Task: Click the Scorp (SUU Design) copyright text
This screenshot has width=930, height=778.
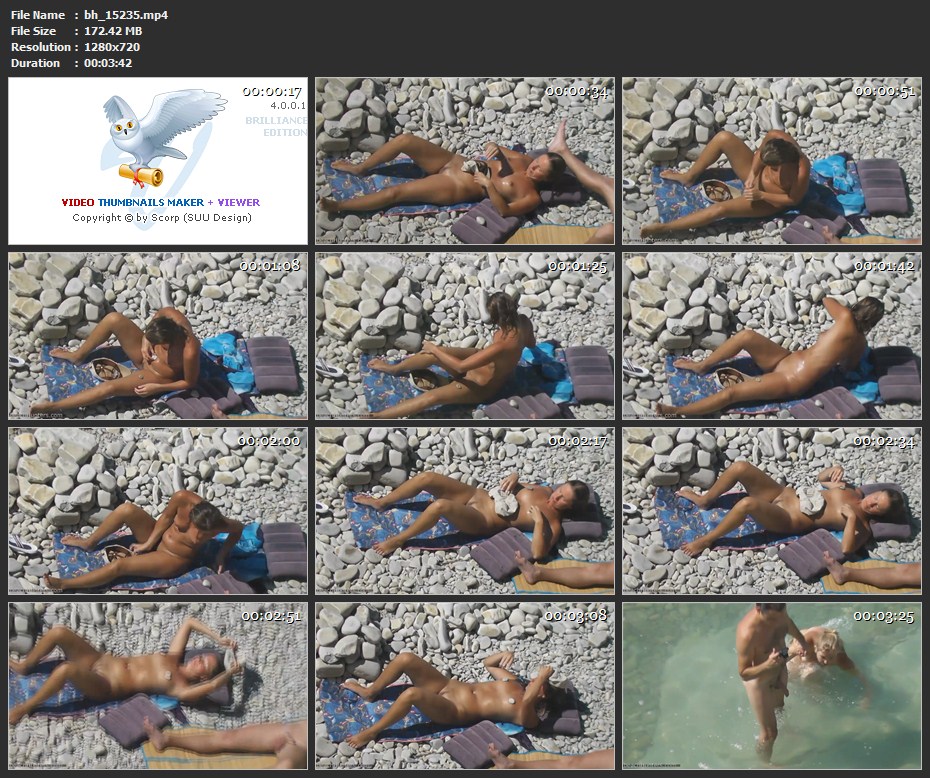Action: [161, 218]
